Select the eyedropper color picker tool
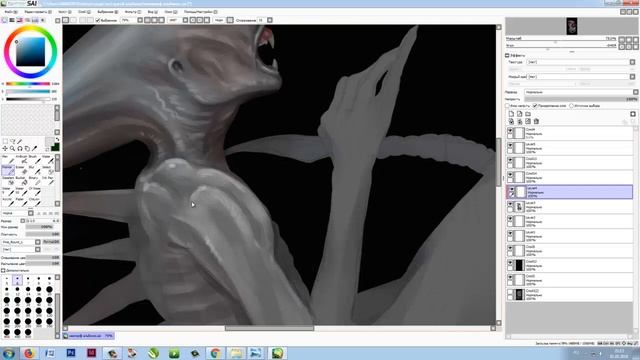Screen dimensions: 640x360 34,149
